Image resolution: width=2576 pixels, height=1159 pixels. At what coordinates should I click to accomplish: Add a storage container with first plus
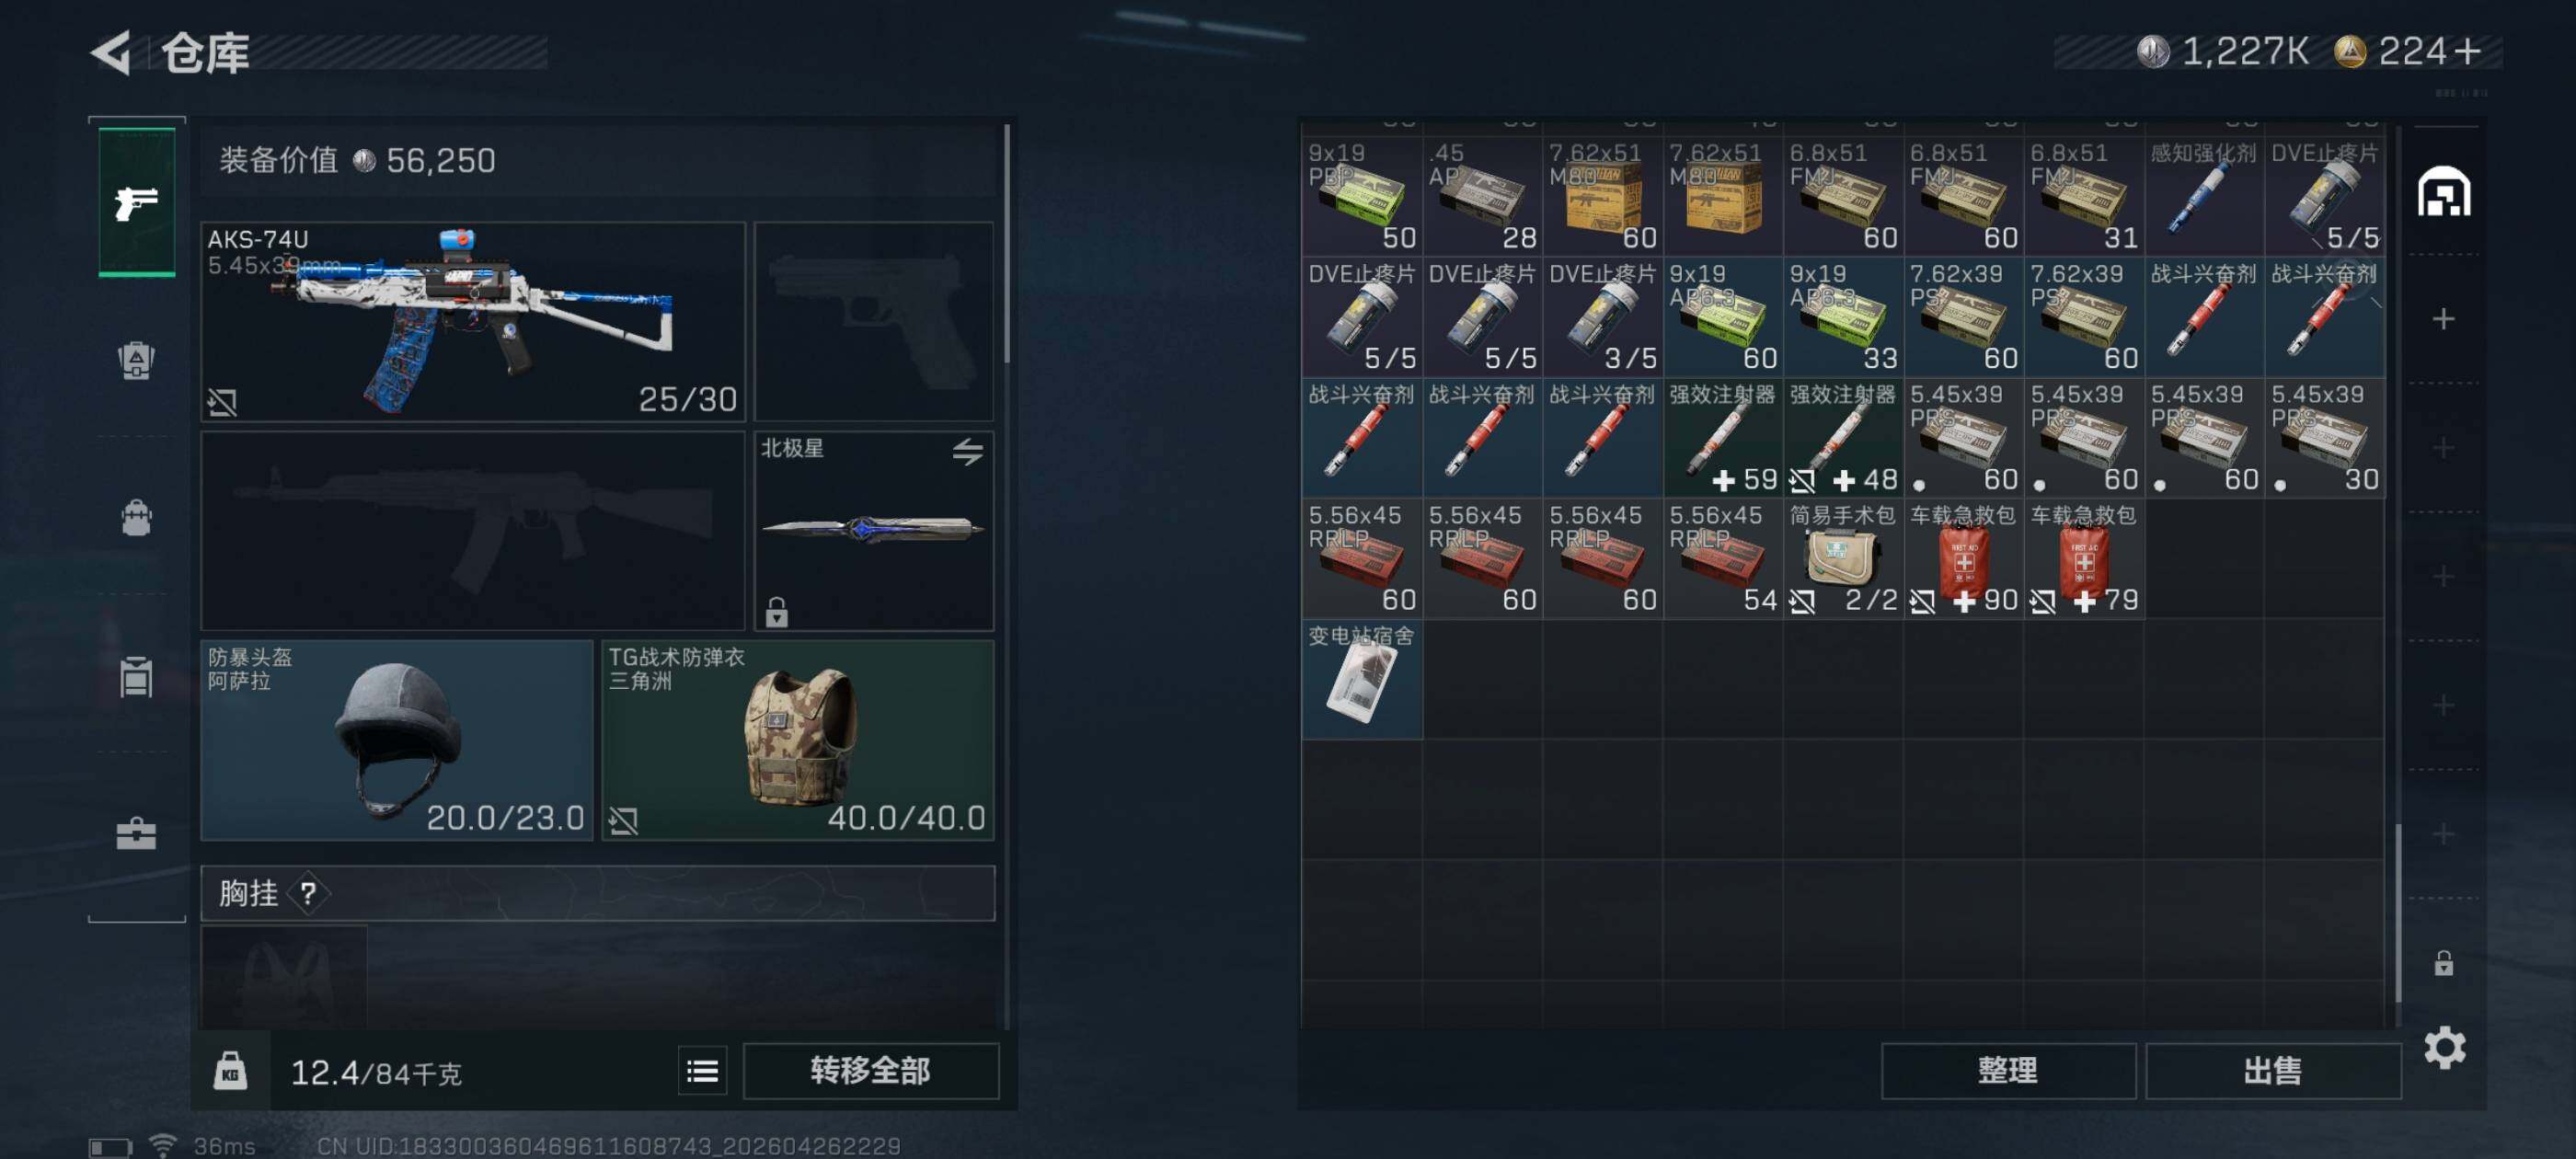[2443, 319]
